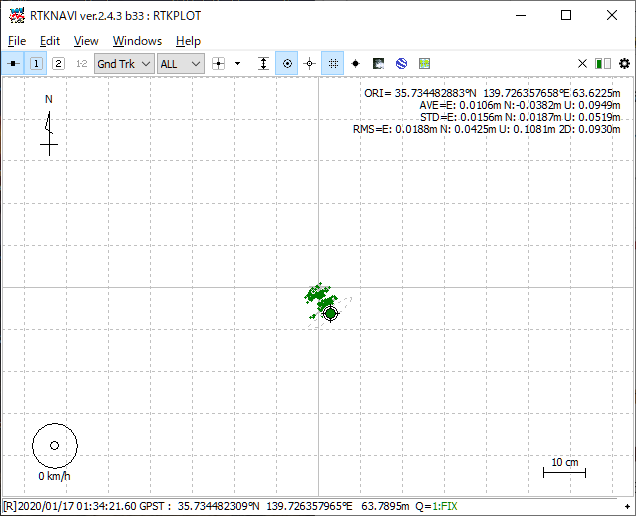This screenshot has width=636, height=516.
Task: Click the black waypoint marker icon
Action: coord(355,63)
